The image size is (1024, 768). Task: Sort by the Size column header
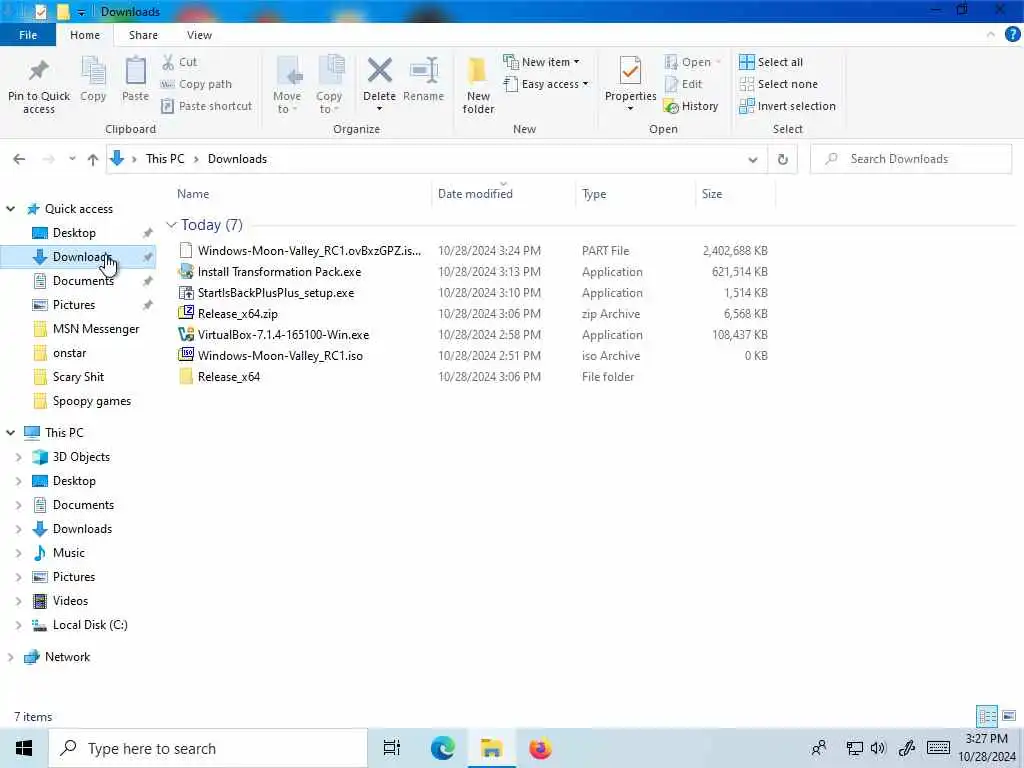[x=712, y=194]
